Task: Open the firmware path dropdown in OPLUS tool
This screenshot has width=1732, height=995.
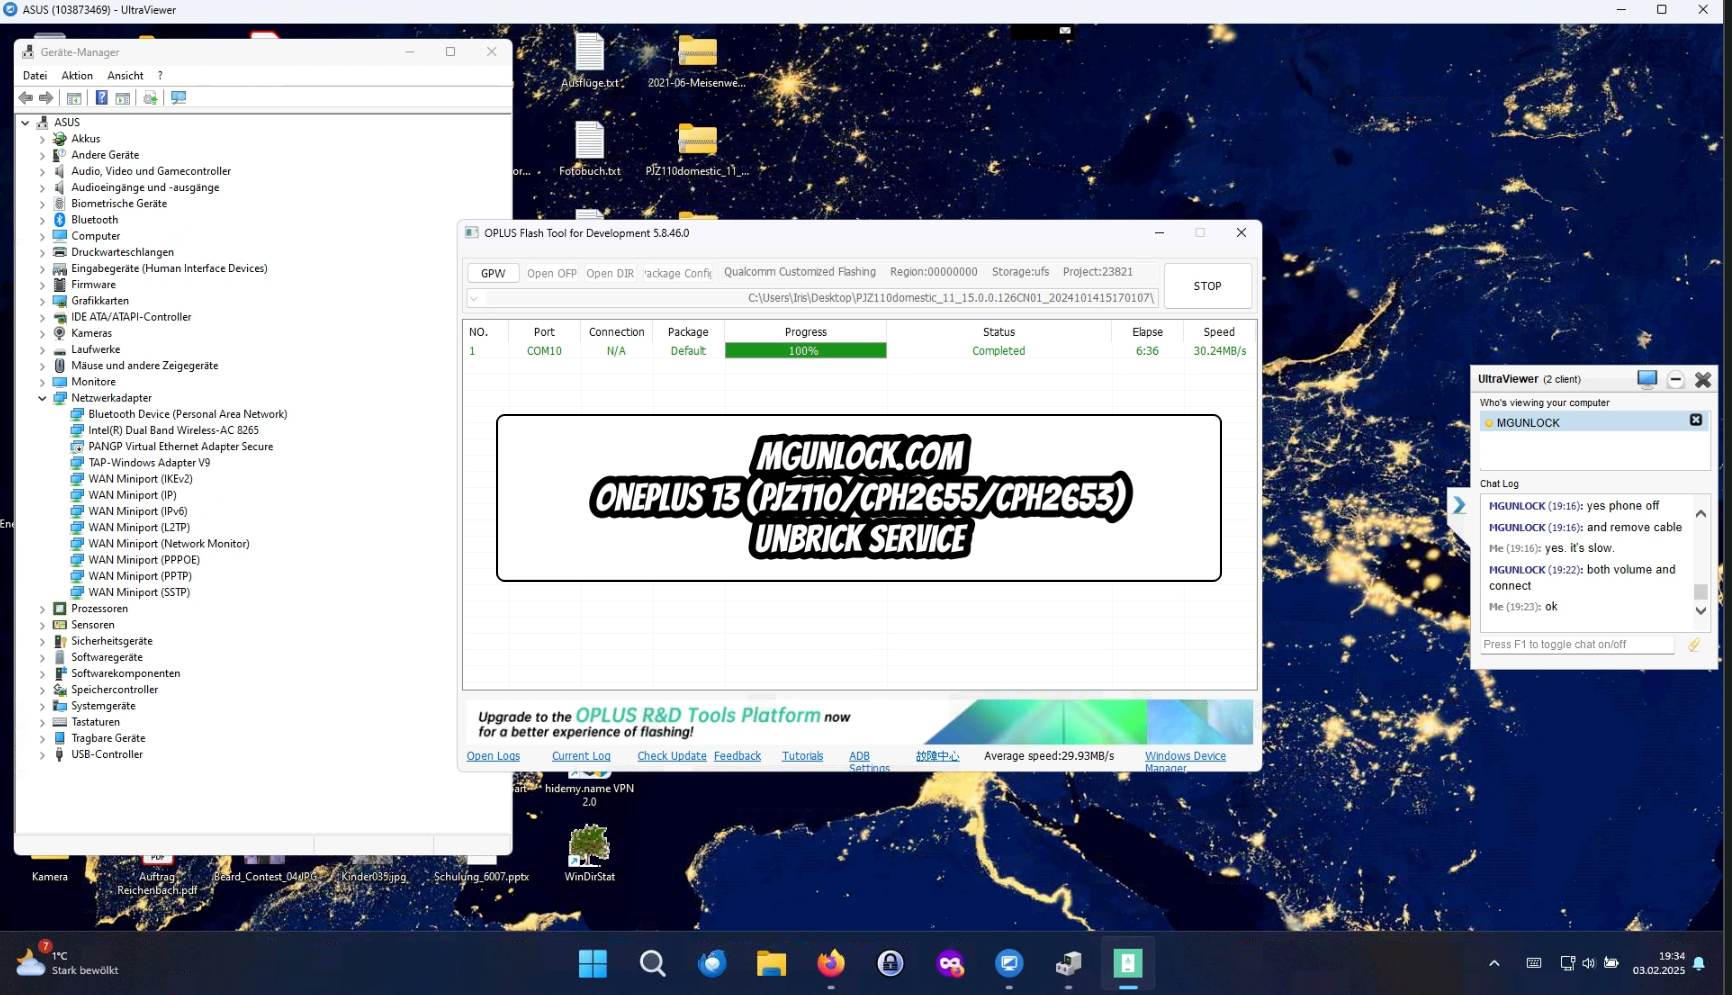Action: [475, 298]
